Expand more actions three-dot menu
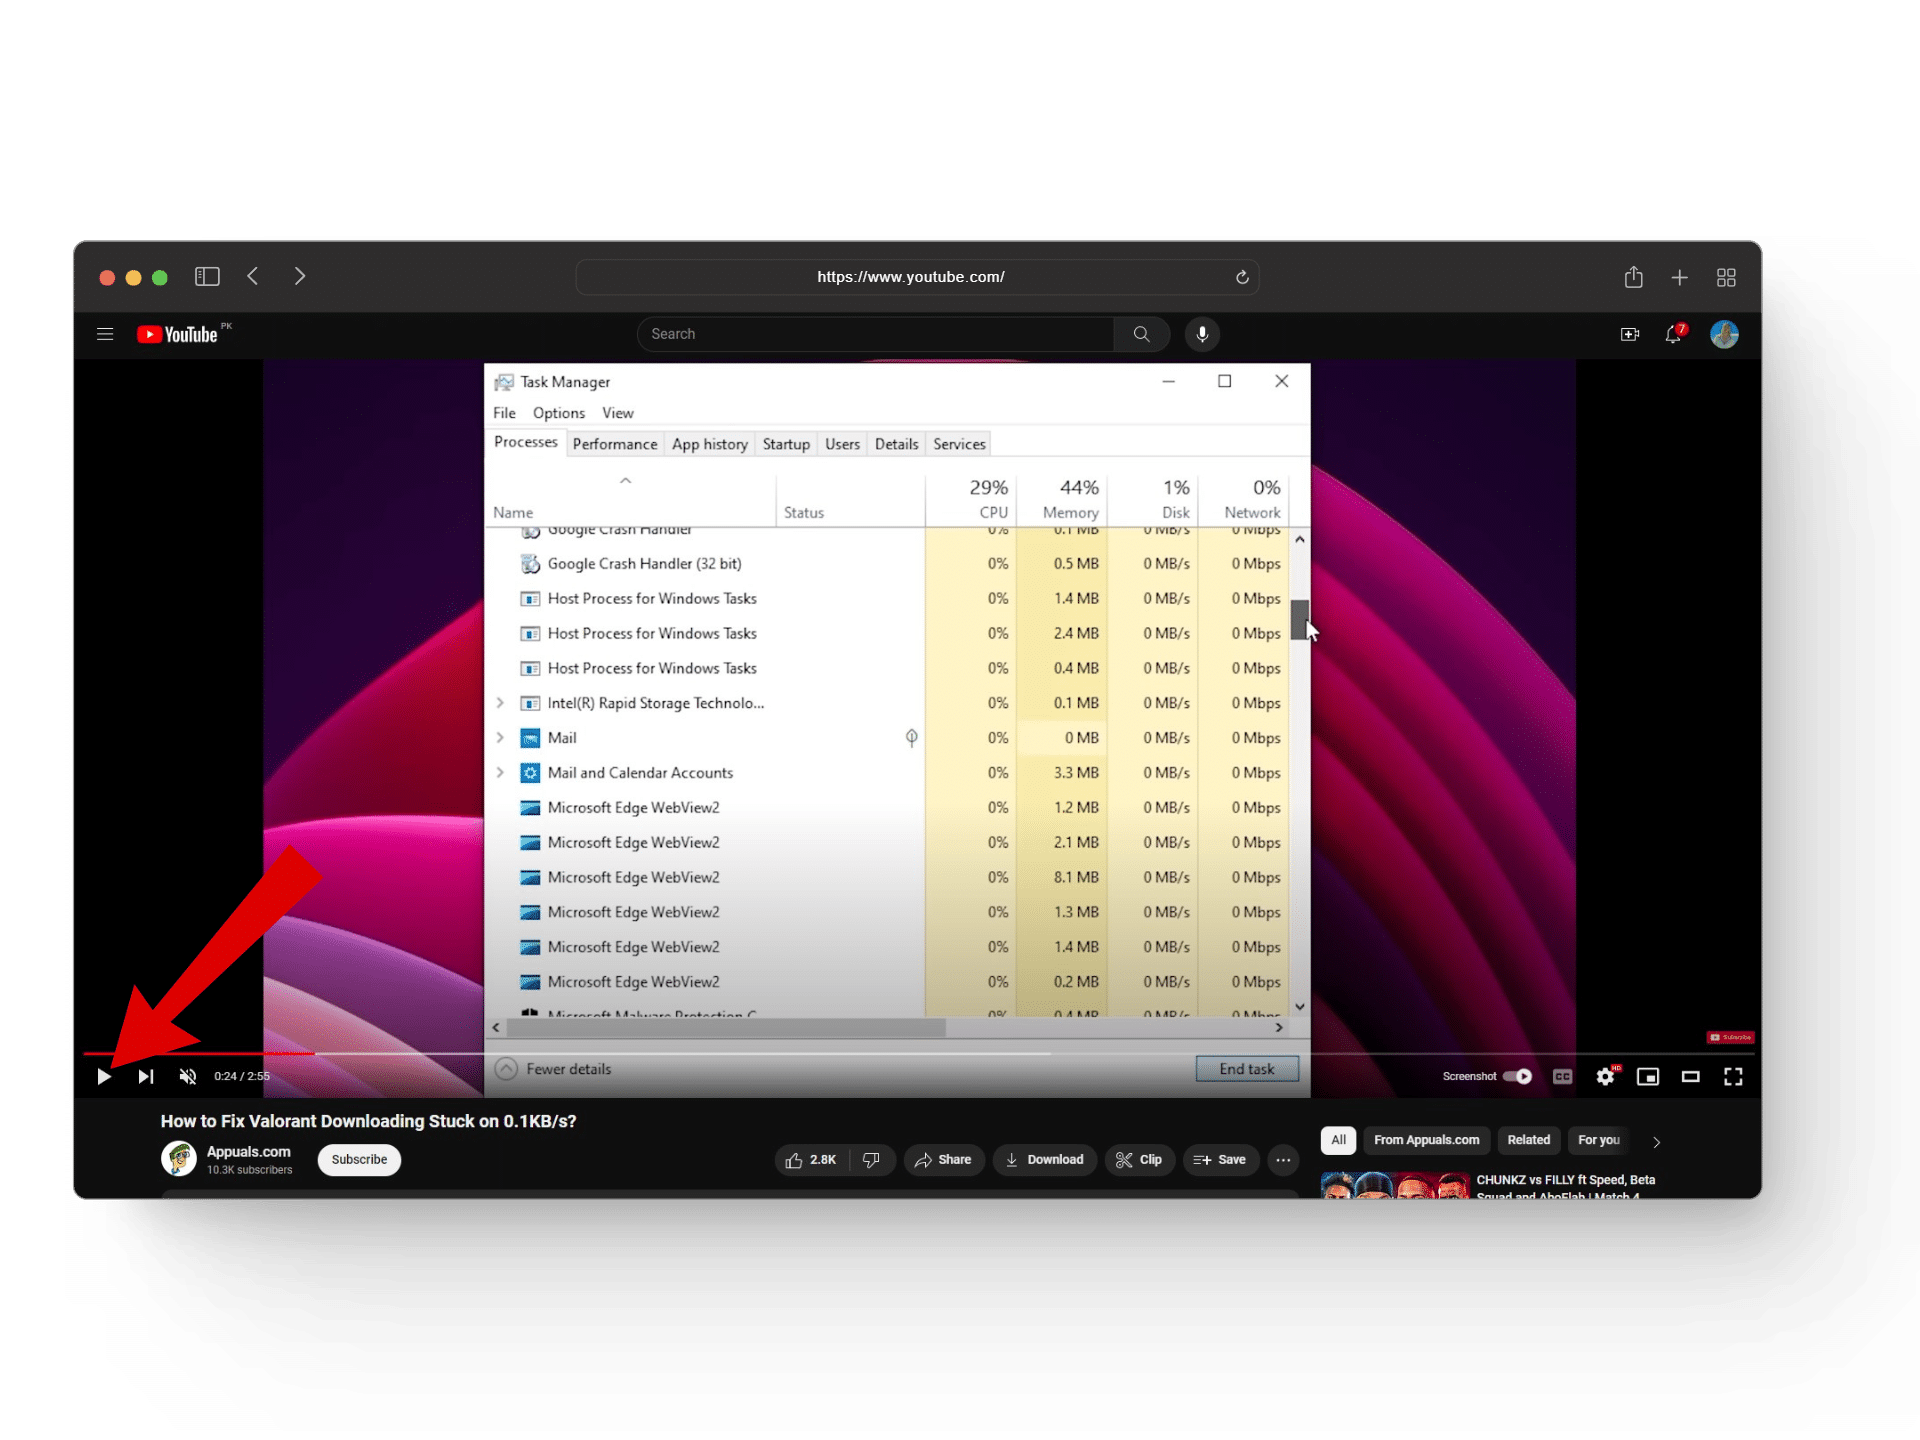 coord(1283,1160)
